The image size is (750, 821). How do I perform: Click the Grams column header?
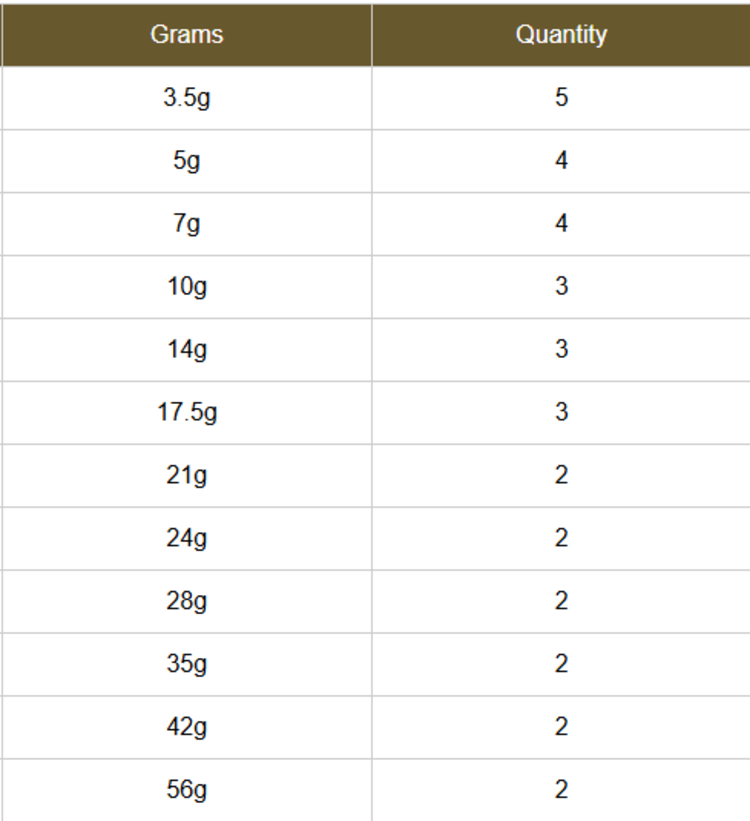[x=187, y=35]
